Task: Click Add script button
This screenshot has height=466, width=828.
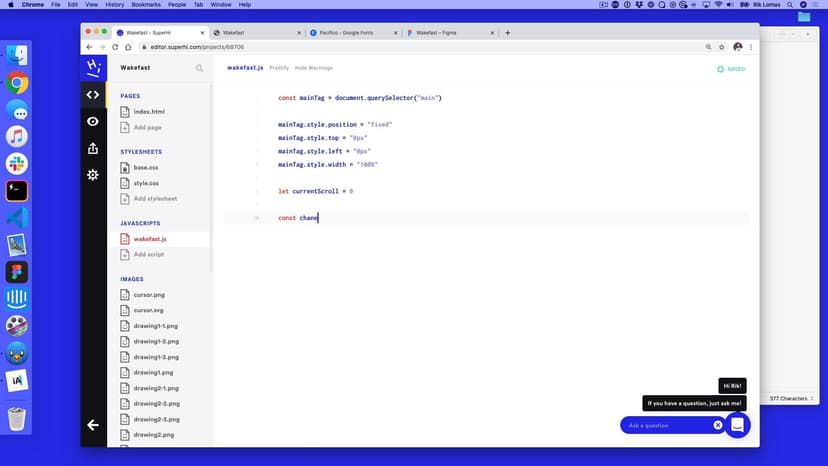Action: [x=148, y=254]
